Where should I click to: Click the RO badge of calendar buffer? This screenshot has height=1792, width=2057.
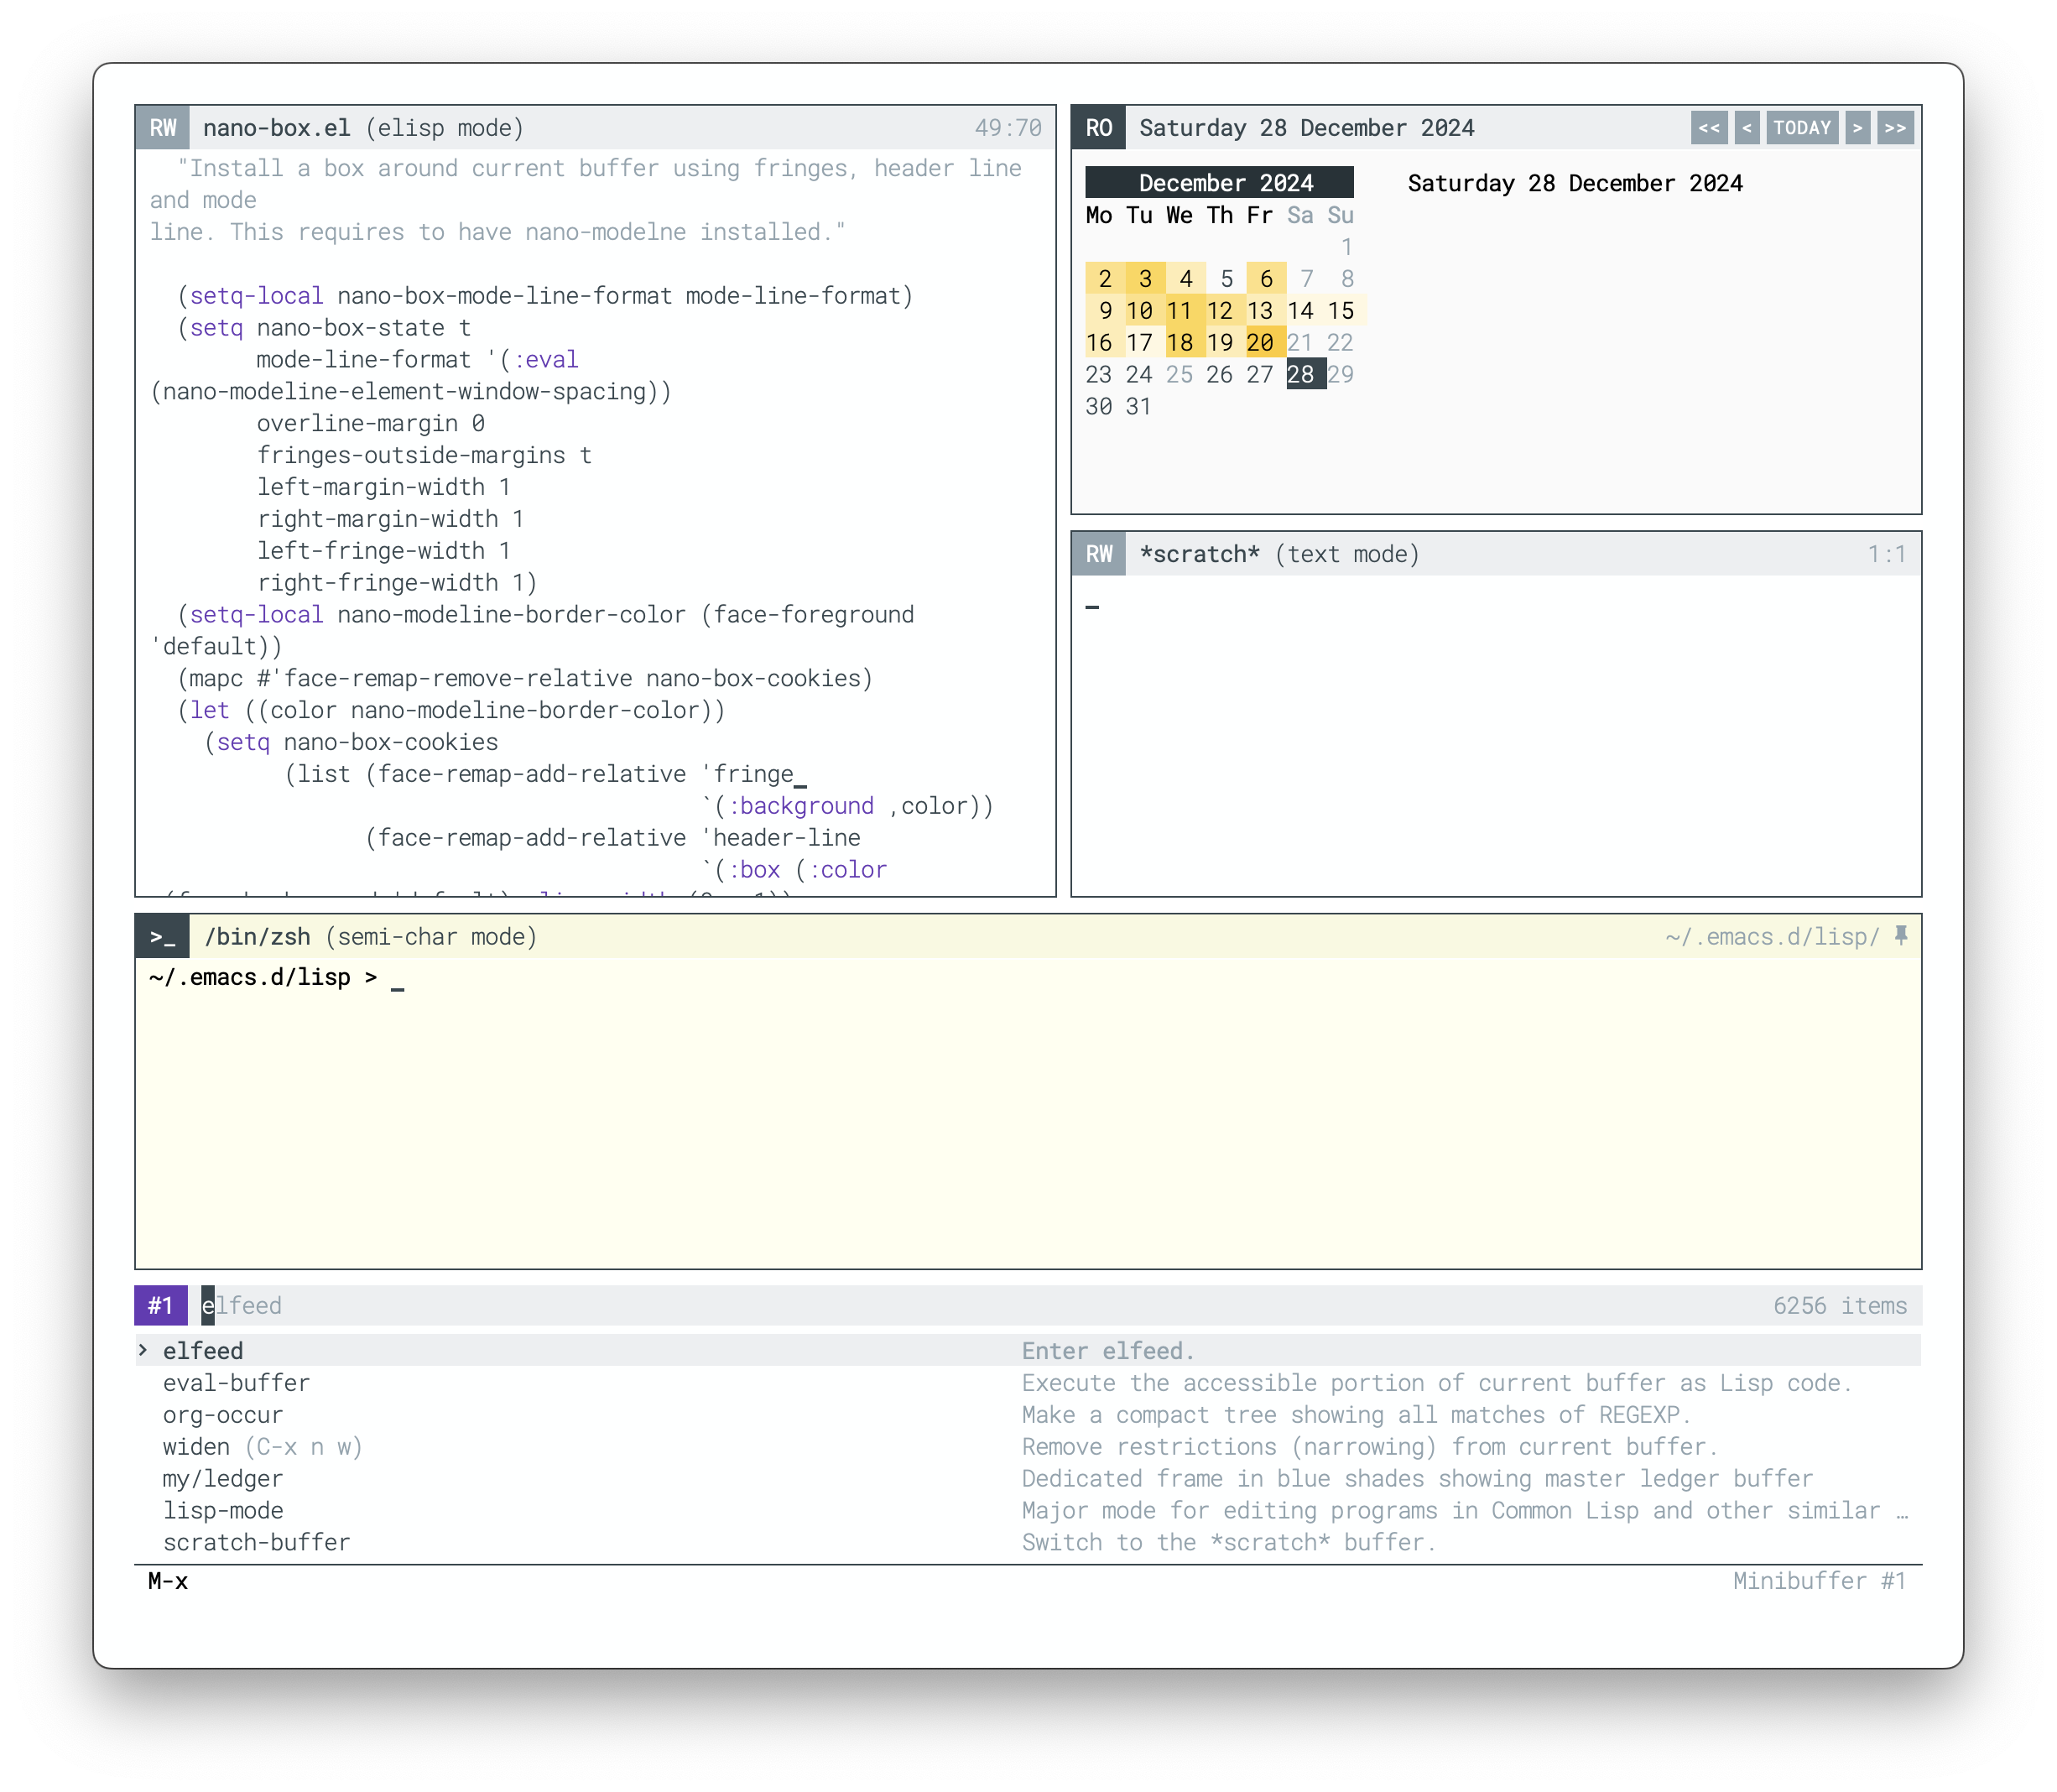tap(1098, 128)
